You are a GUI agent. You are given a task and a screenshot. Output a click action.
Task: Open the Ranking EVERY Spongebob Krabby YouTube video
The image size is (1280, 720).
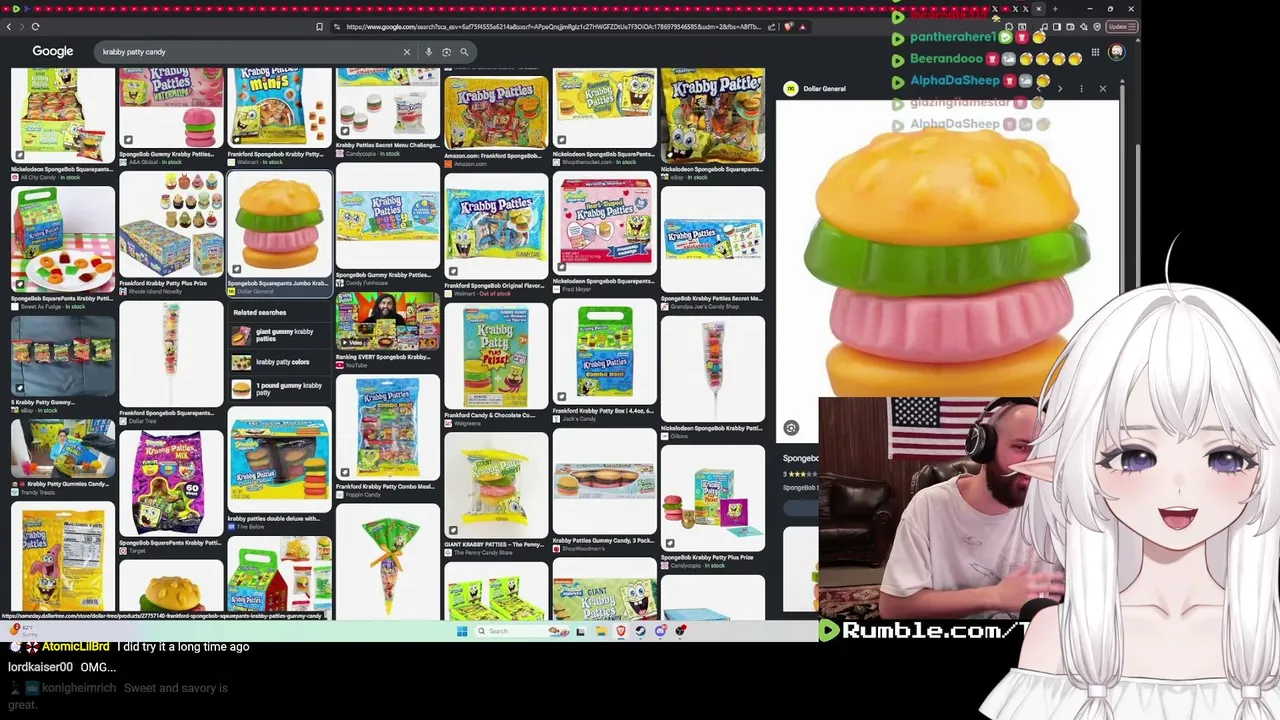click(387, 332)
